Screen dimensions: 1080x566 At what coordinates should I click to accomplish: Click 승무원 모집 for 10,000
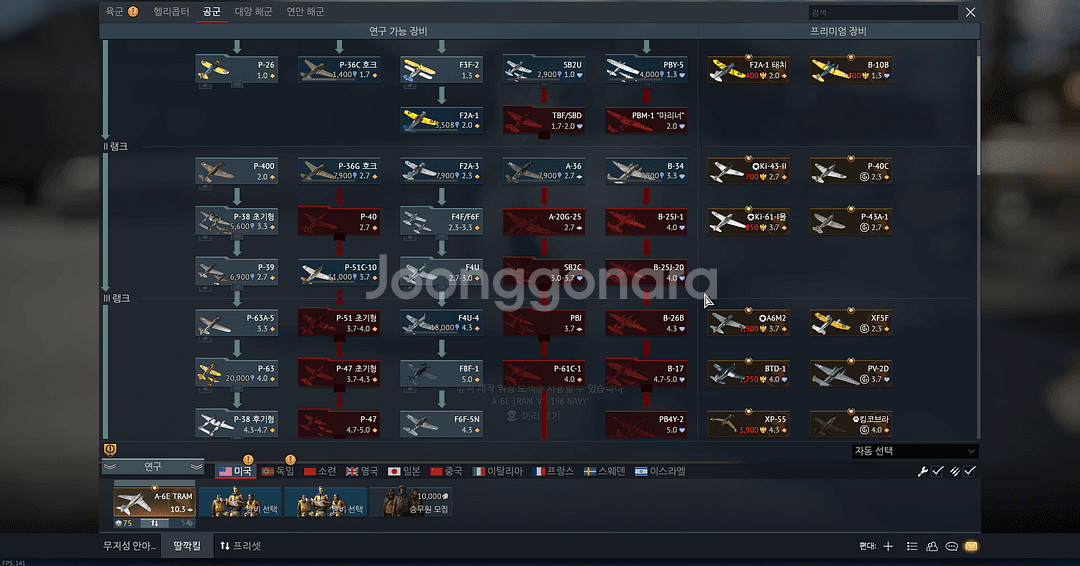click(411, 502)
